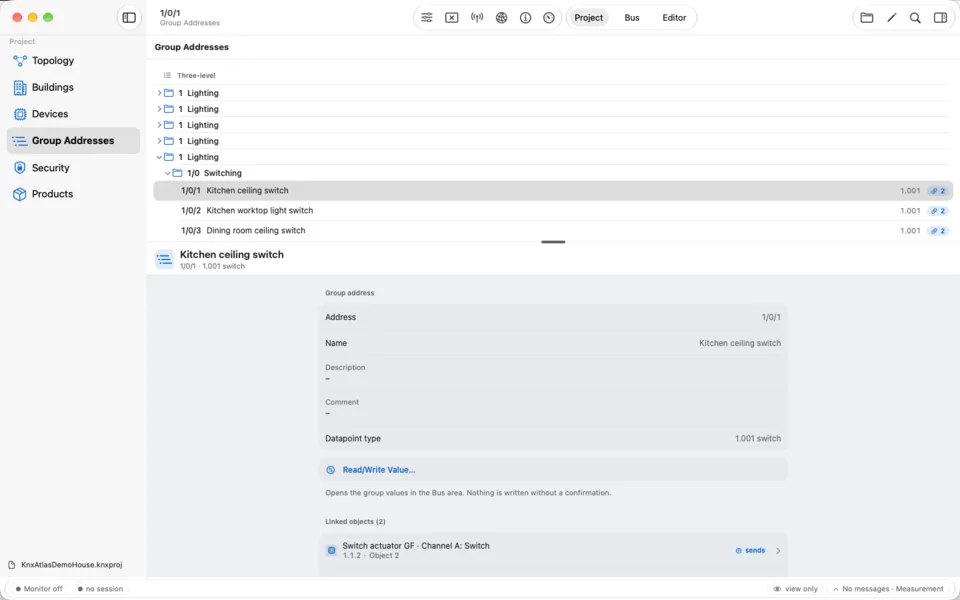The width and height of the screenshot is (960, 600).
Task: Open Switch actuator GF · Channel A: Switch
Action: (x=553, y=550)
